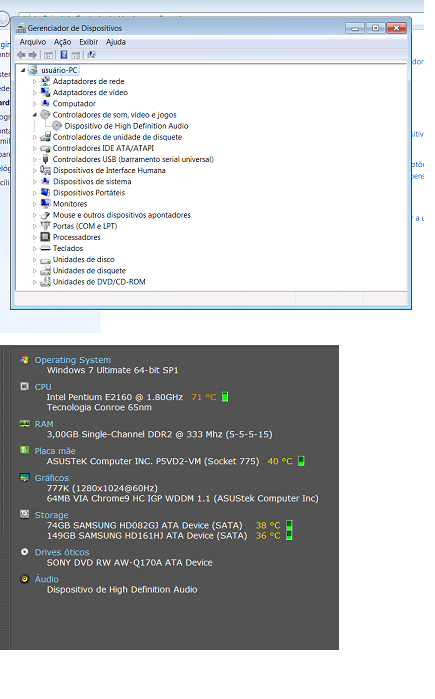Open the Ajuda menu
This screenshot has height=699, width=435.
(x=115, y=42)
